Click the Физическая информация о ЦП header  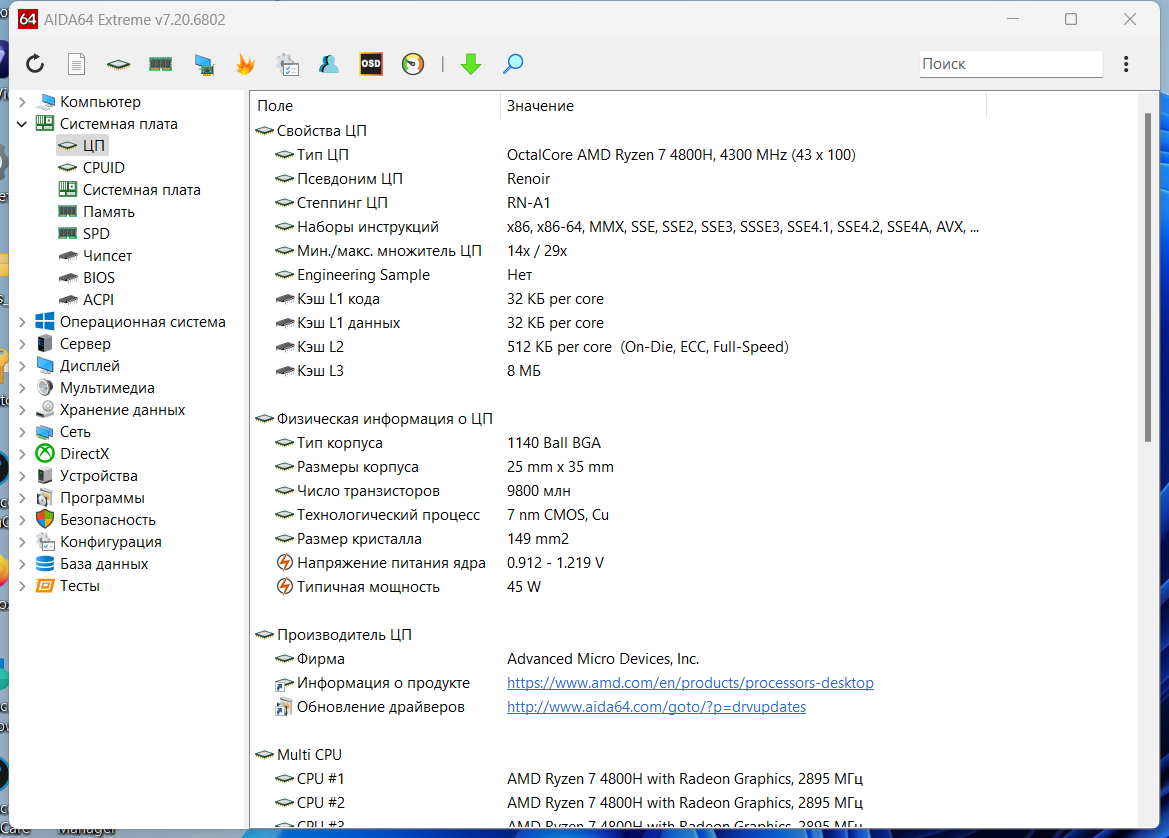tap(385, 419)
